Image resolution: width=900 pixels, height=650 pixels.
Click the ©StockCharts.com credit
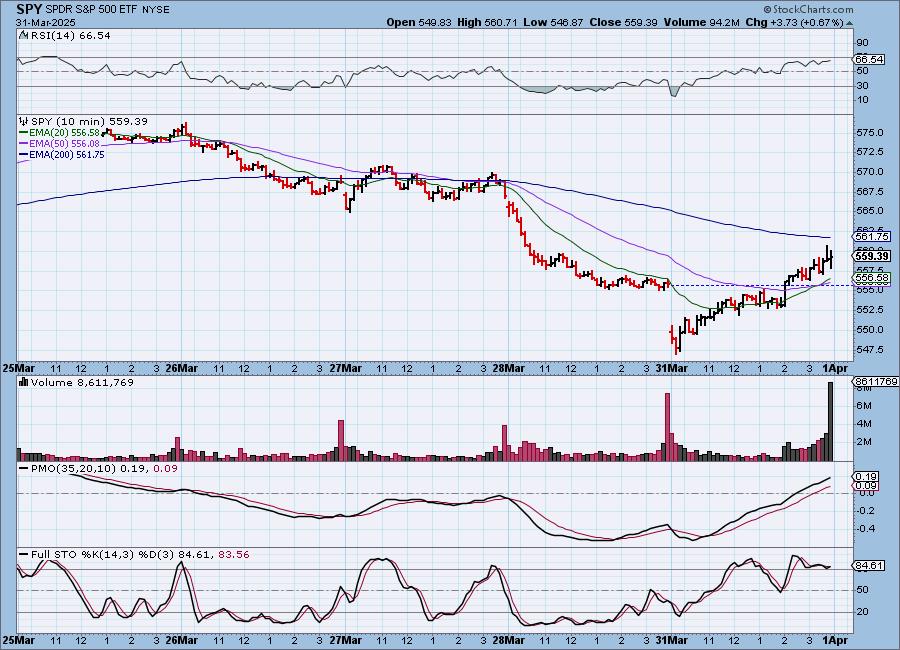coord(808,9)
